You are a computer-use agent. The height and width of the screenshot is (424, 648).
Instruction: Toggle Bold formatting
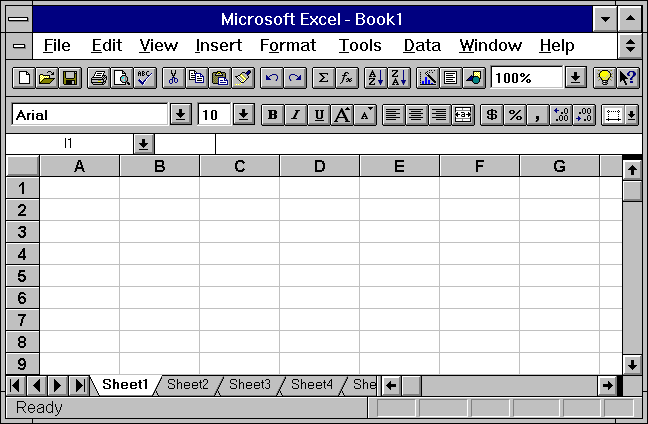273,115
